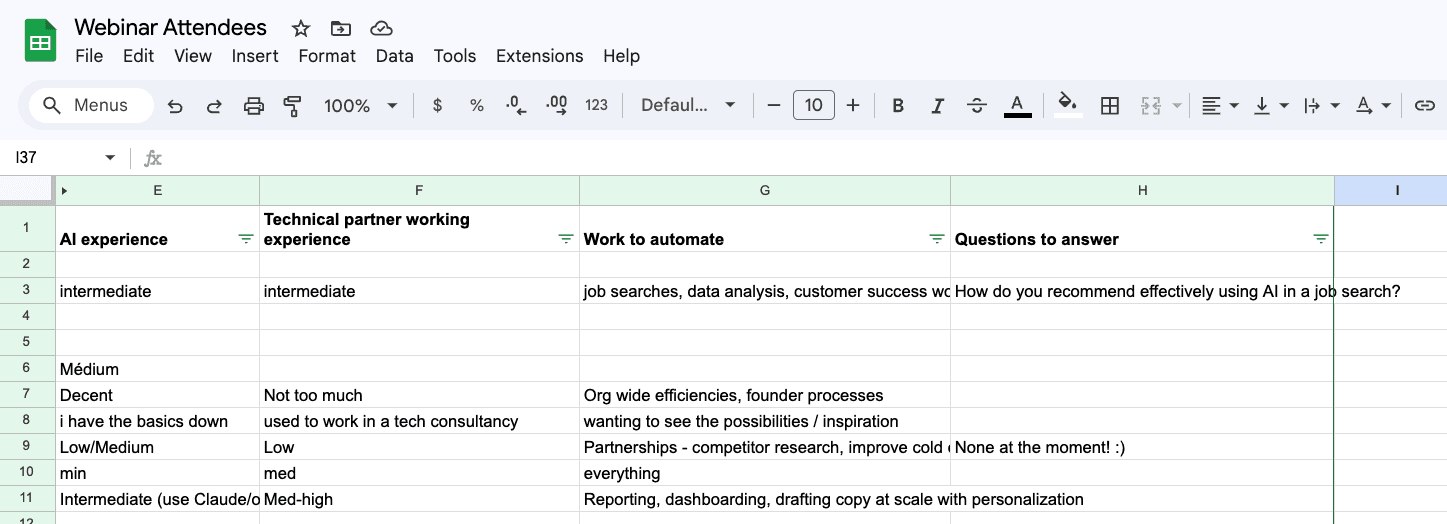Click the Name box showing I37
This screenshot has height=524, width=1447.
pyautogui.click(x=55, y=158)
